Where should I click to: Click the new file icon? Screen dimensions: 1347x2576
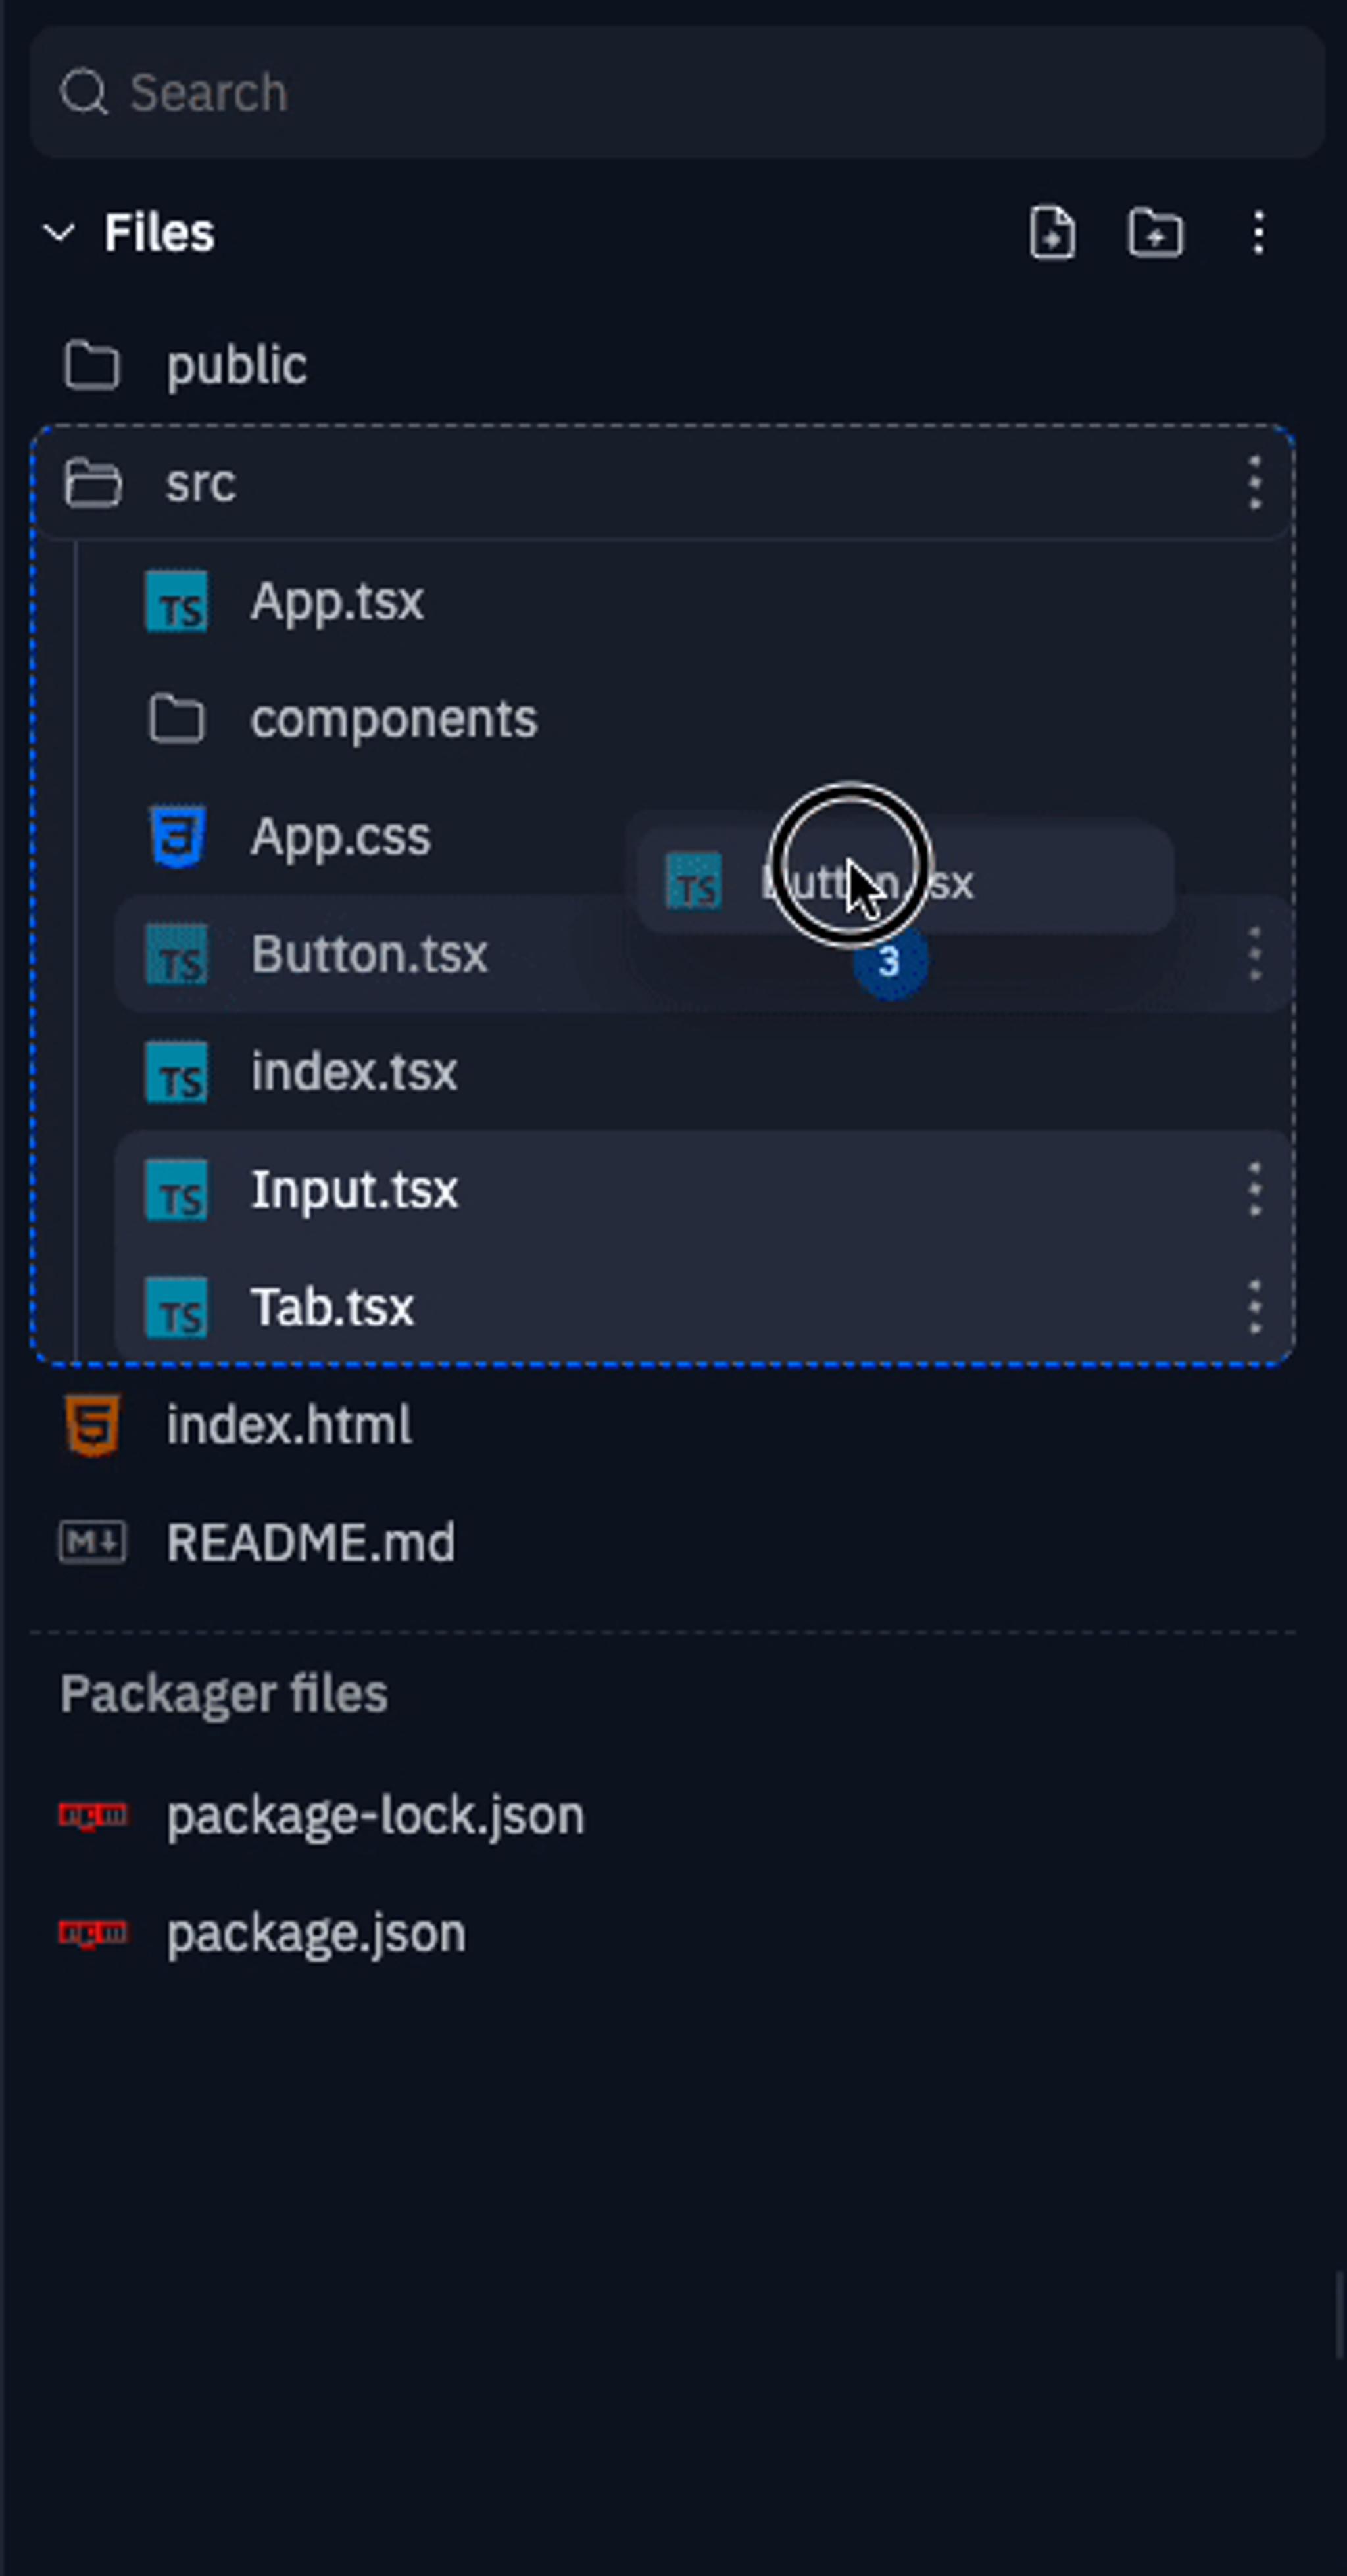pos(1052,233)
